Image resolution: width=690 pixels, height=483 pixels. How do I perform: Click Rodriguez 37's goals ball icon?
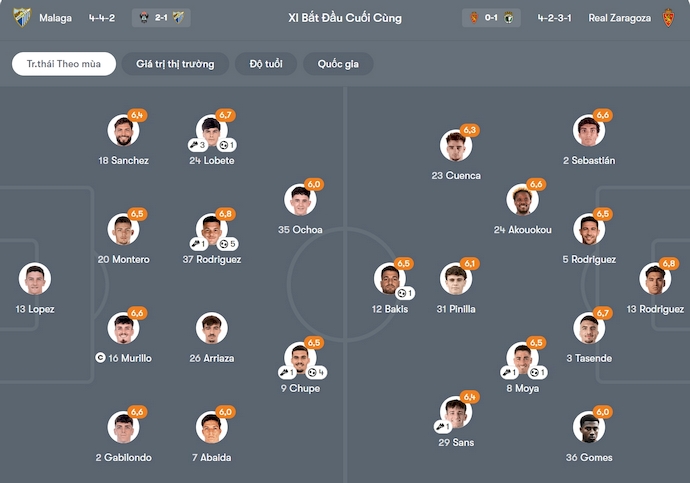[225, 244]
